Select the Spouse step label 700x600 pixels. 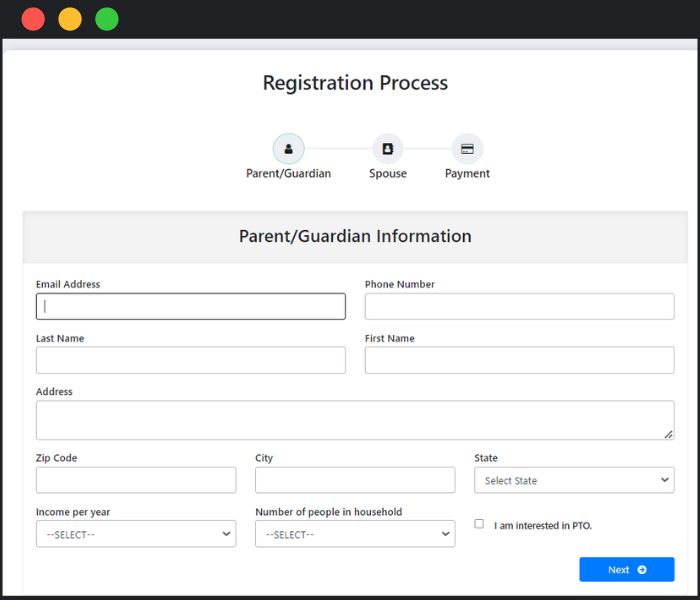388,174
